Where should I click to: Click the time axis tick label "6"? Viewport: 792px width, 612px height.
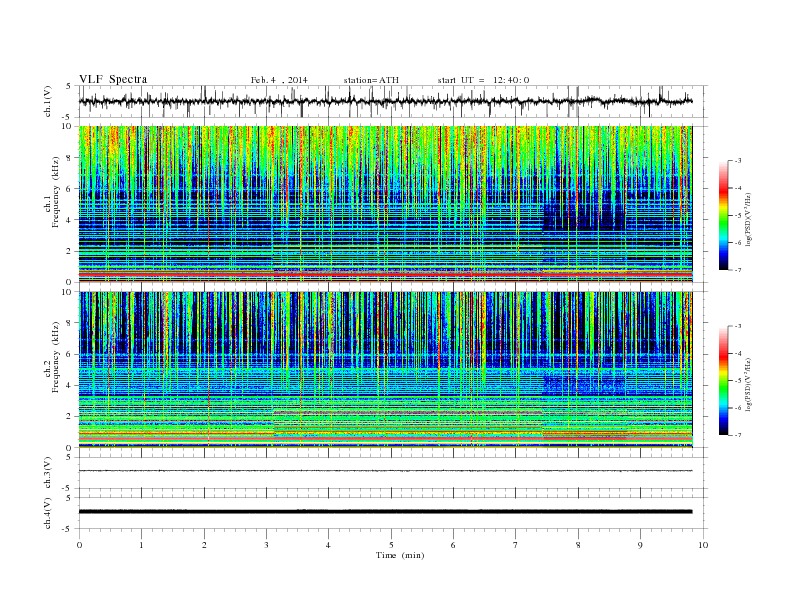click(453, 545)
